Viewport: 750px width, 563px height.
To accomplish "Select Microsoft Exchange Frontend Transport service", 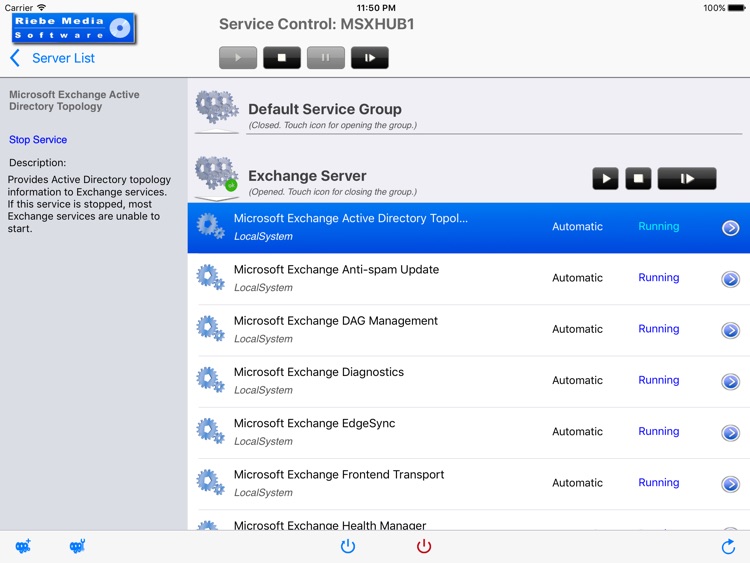I will click(x=469, y=484).
